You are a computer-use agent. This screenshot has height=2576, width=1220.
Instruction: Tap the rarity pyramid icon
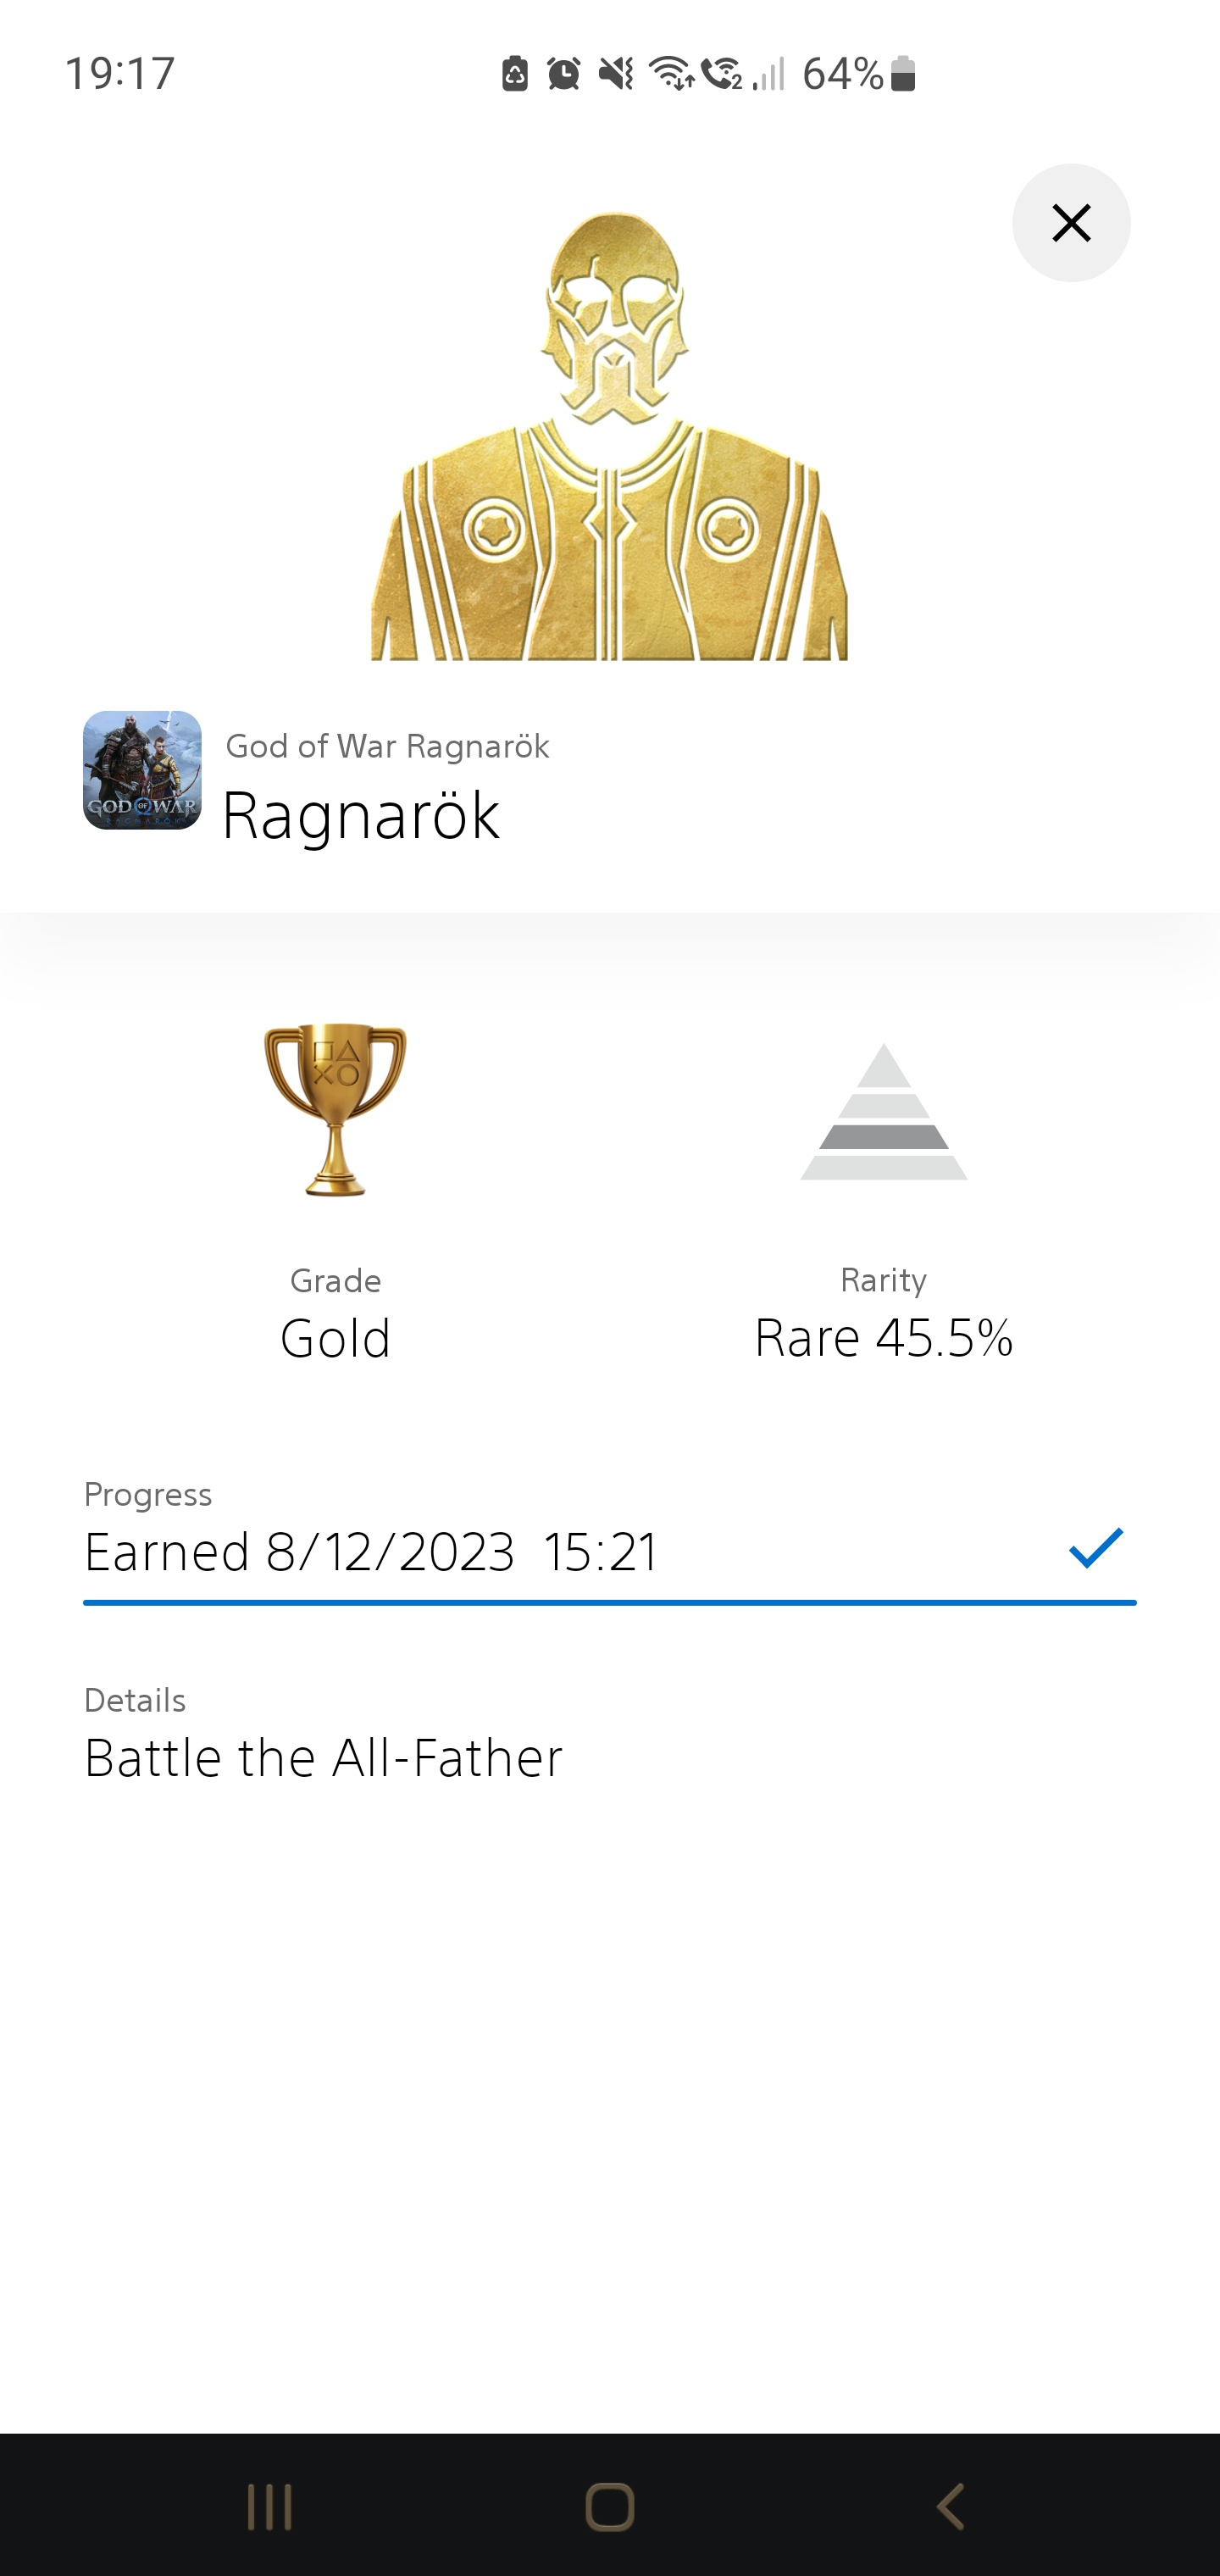click(883, 1112)
